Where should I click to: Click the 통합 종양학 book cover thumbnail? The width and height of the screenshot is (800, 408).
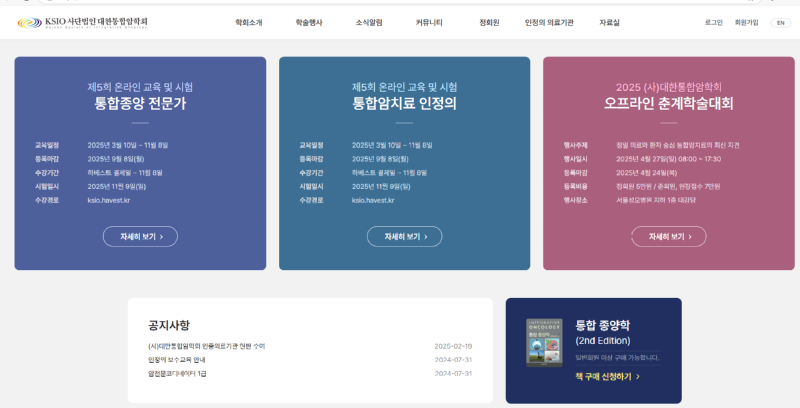click(544, 343)
